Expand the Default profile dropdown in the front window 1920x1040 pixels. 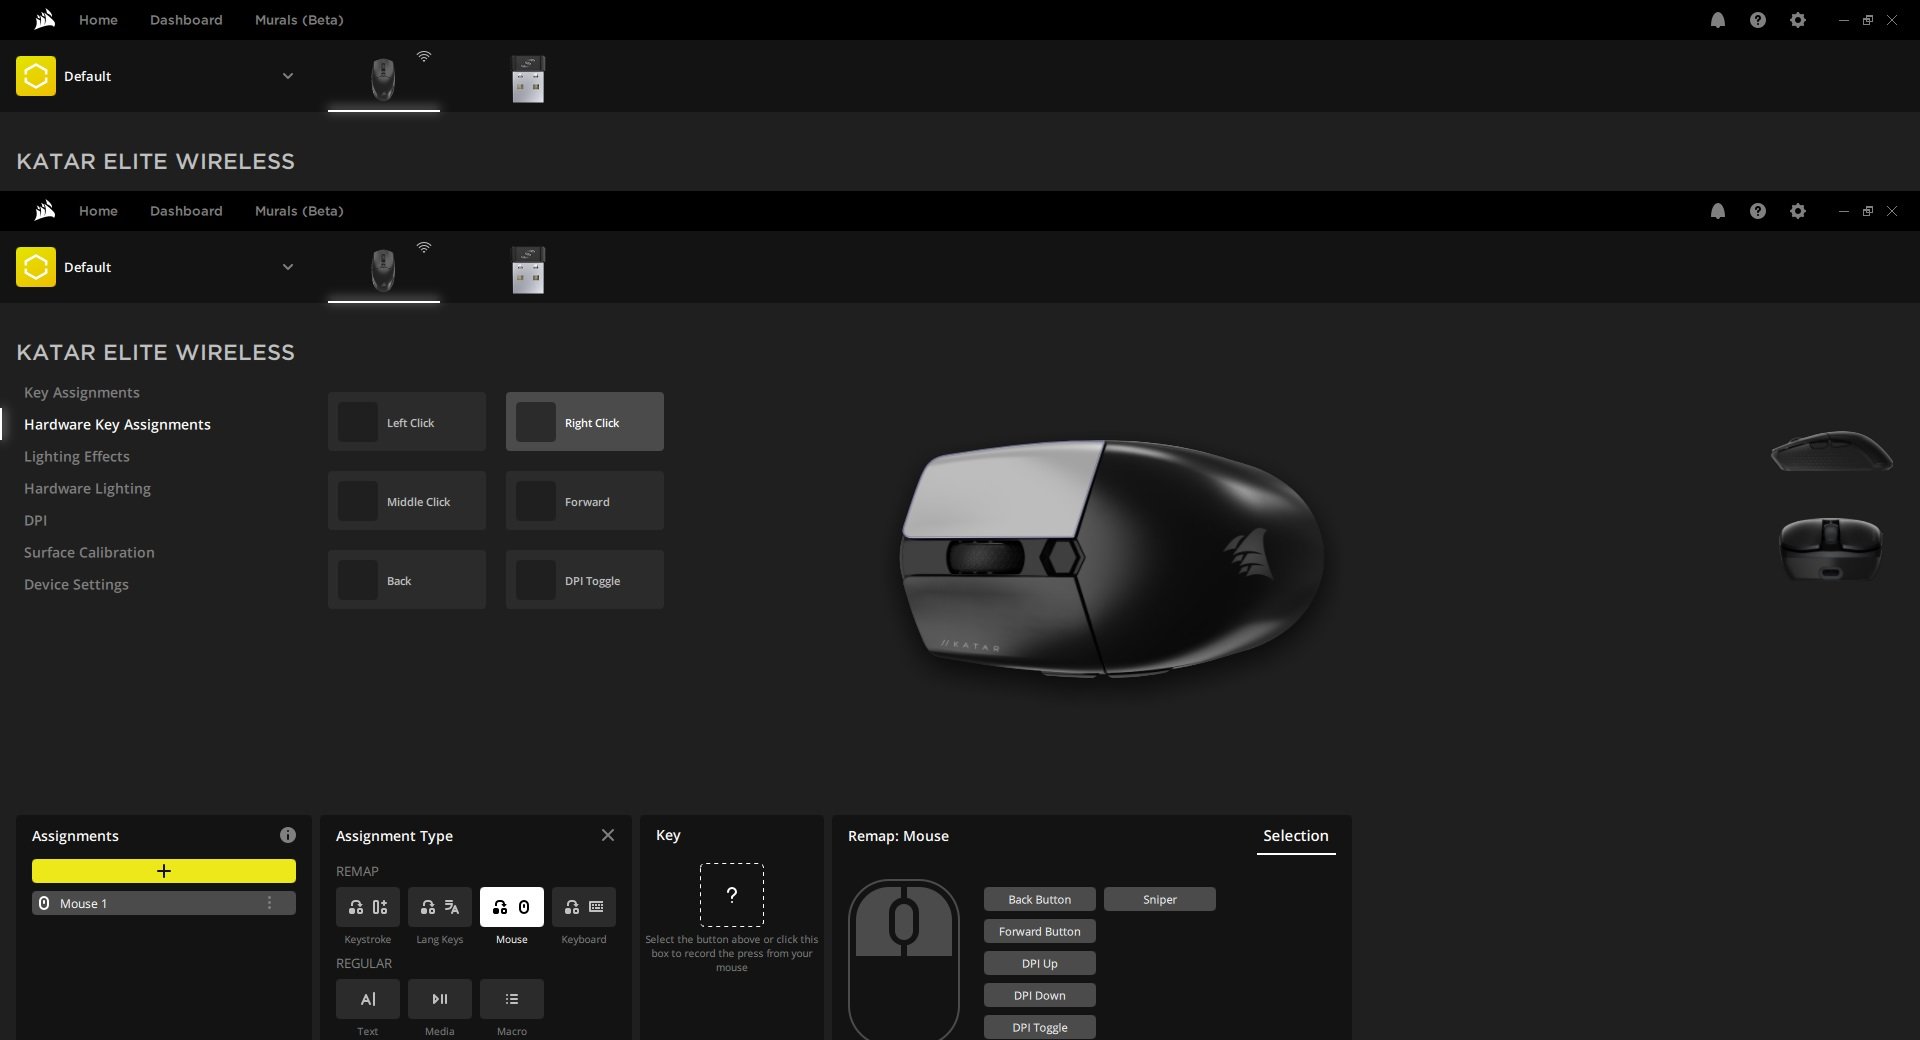click(288, 267)
